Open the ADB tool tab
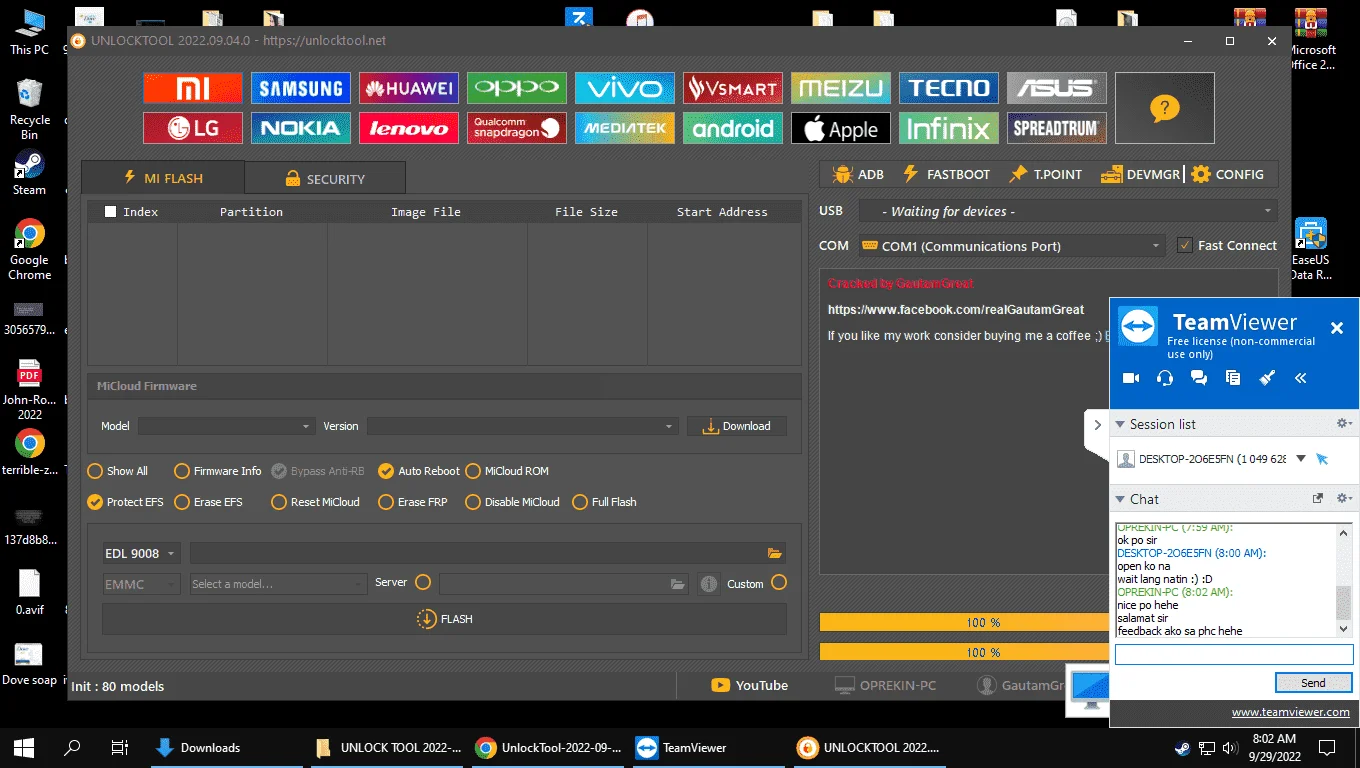This screenshot has width=1360, height=768. pos(858,174)
